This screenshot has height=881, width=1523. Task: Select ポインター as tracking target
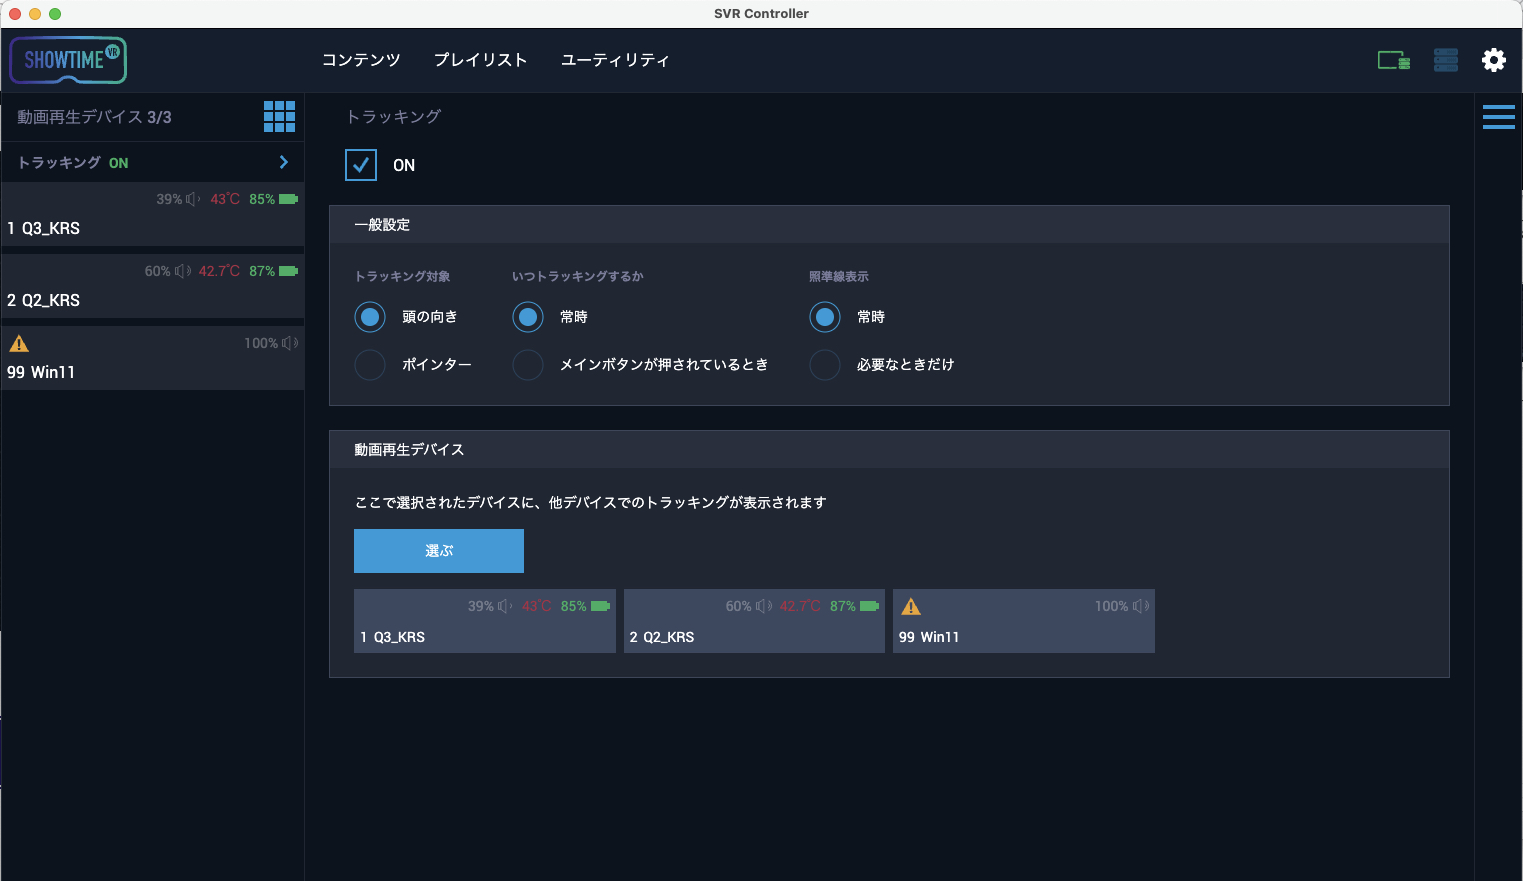coord(370,365)
